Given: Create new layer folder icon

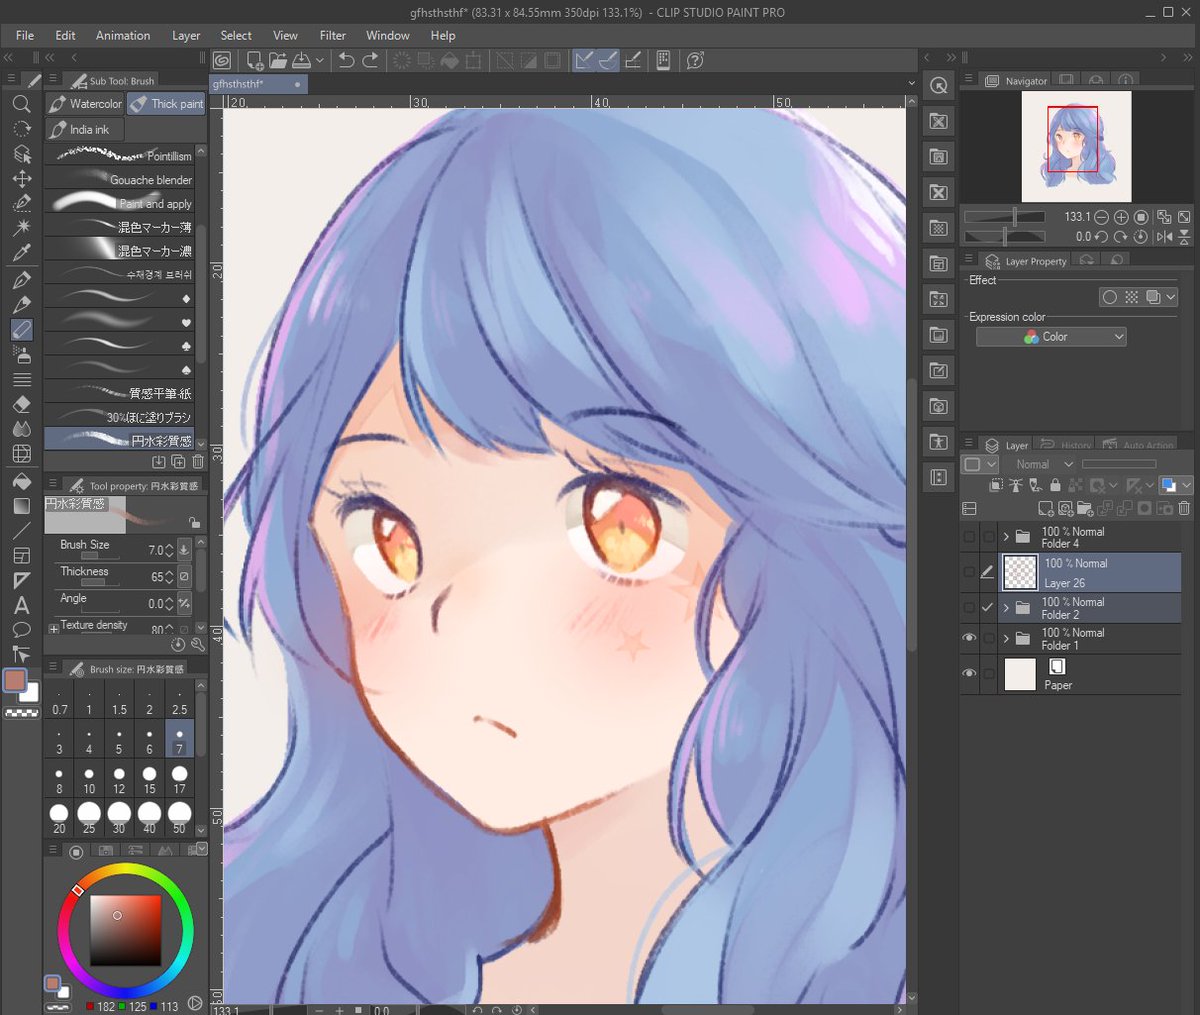Looking at the screenshot, I should (1085, 509).
